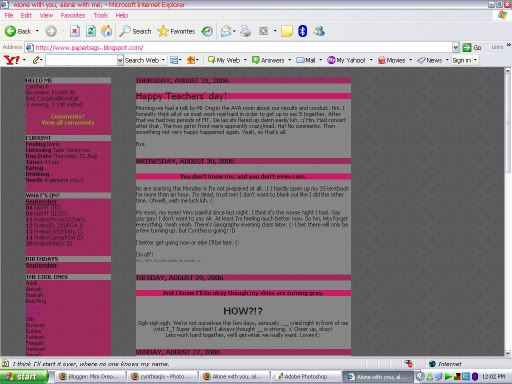Open the File menu
This screenshot has width=512, height=384.
pos(9,15)
